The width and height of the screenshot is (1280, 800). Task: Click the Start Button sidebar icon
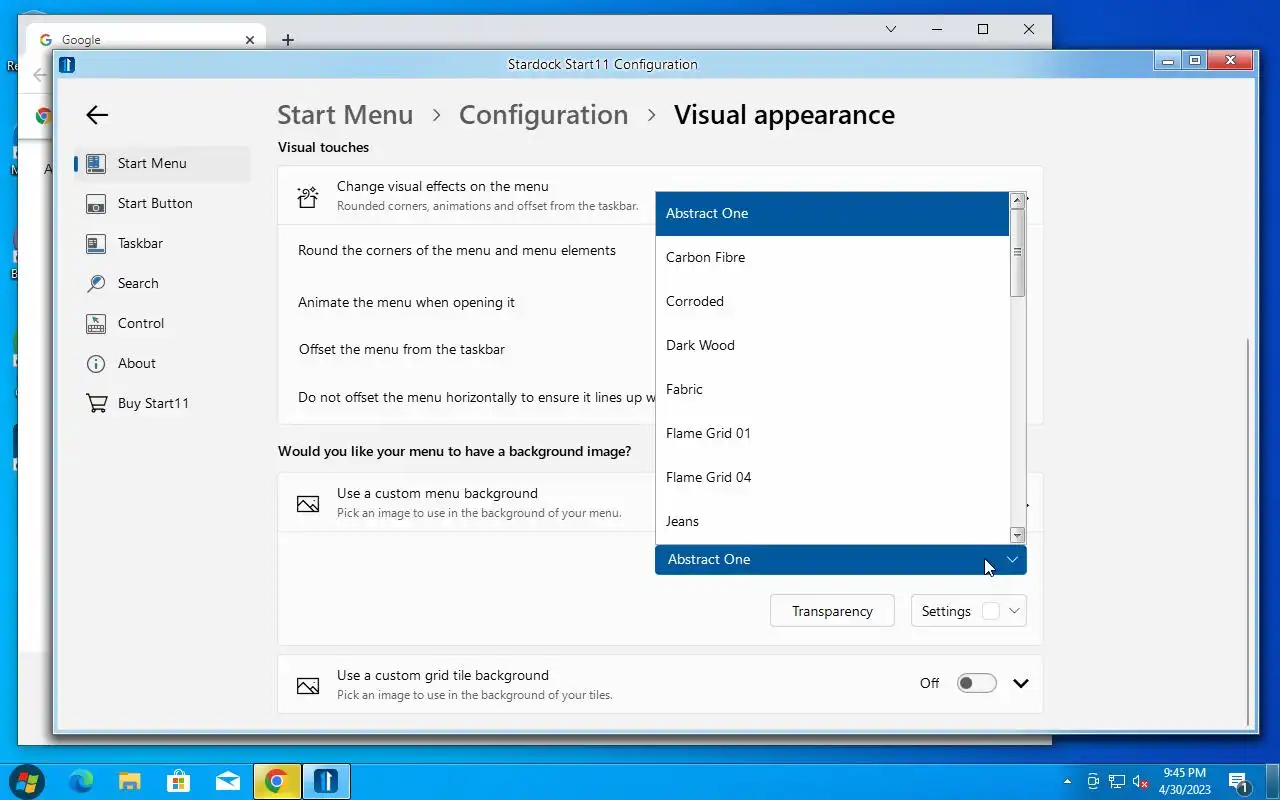tap(96, 203)
